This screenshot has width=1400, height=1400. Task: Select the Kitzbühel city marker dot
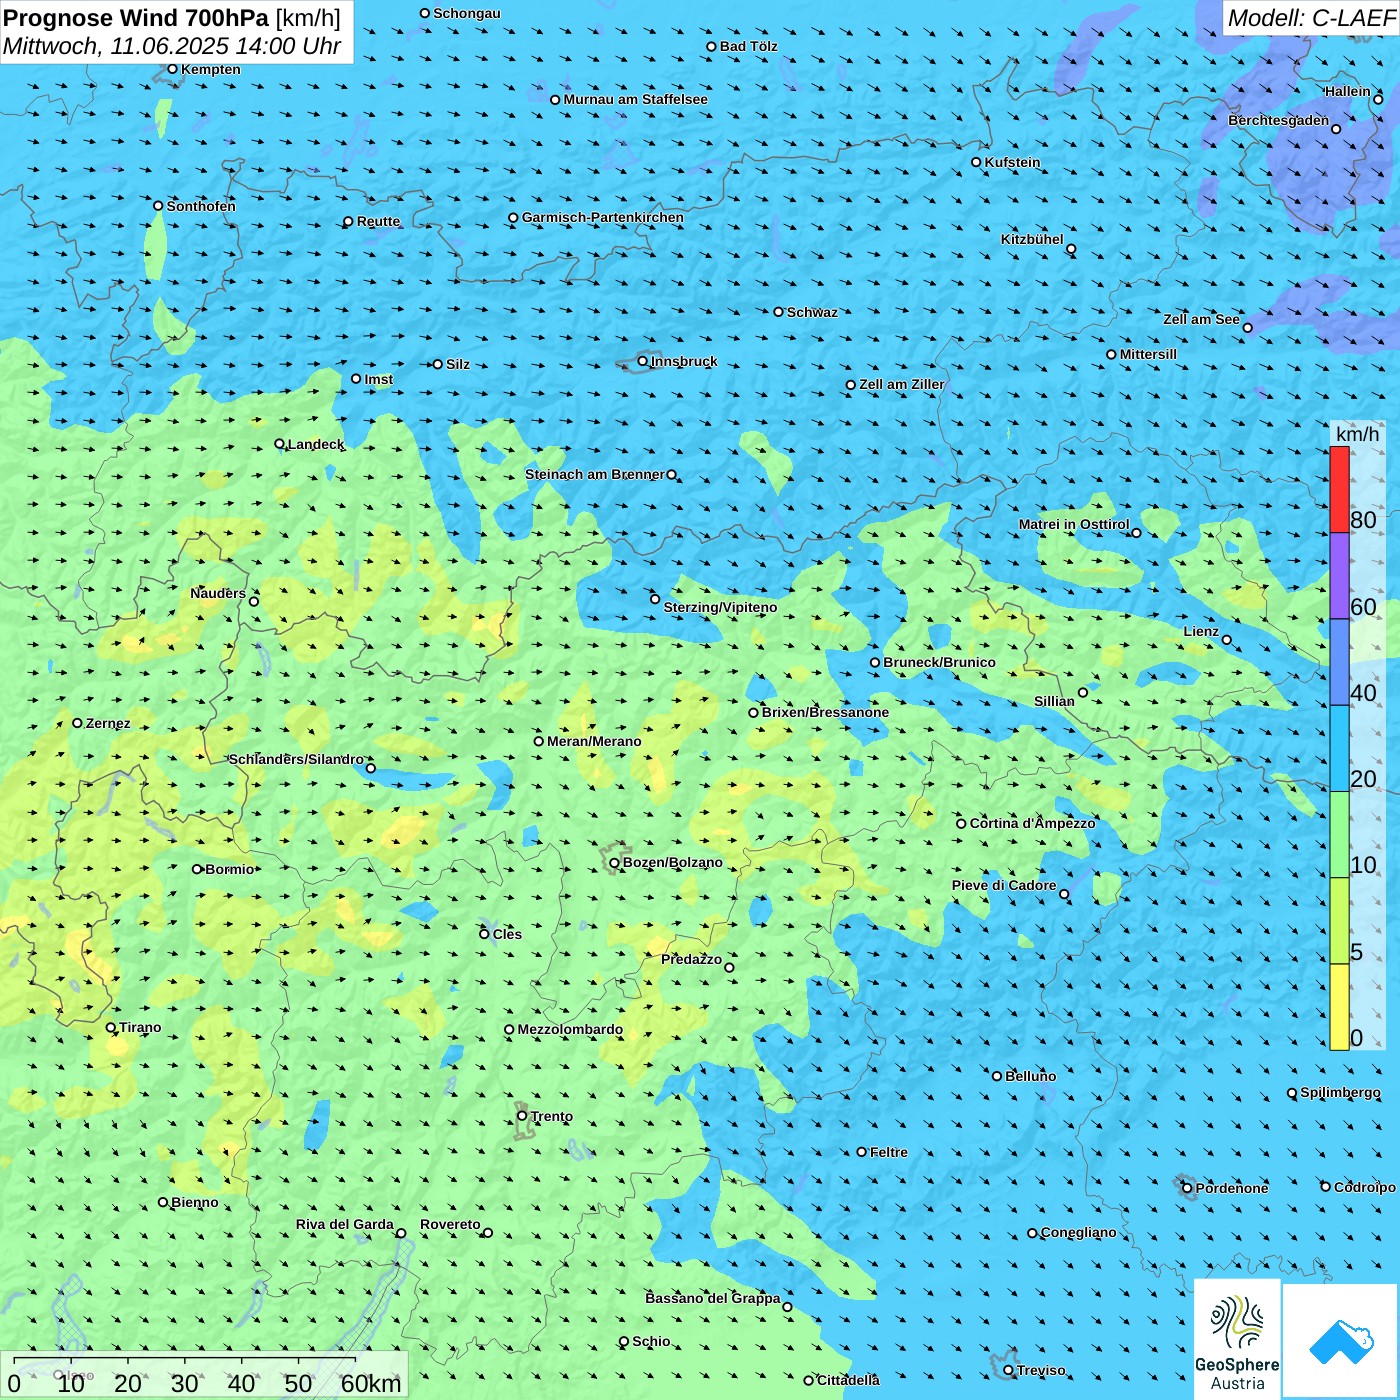(x=1071, y=249)
